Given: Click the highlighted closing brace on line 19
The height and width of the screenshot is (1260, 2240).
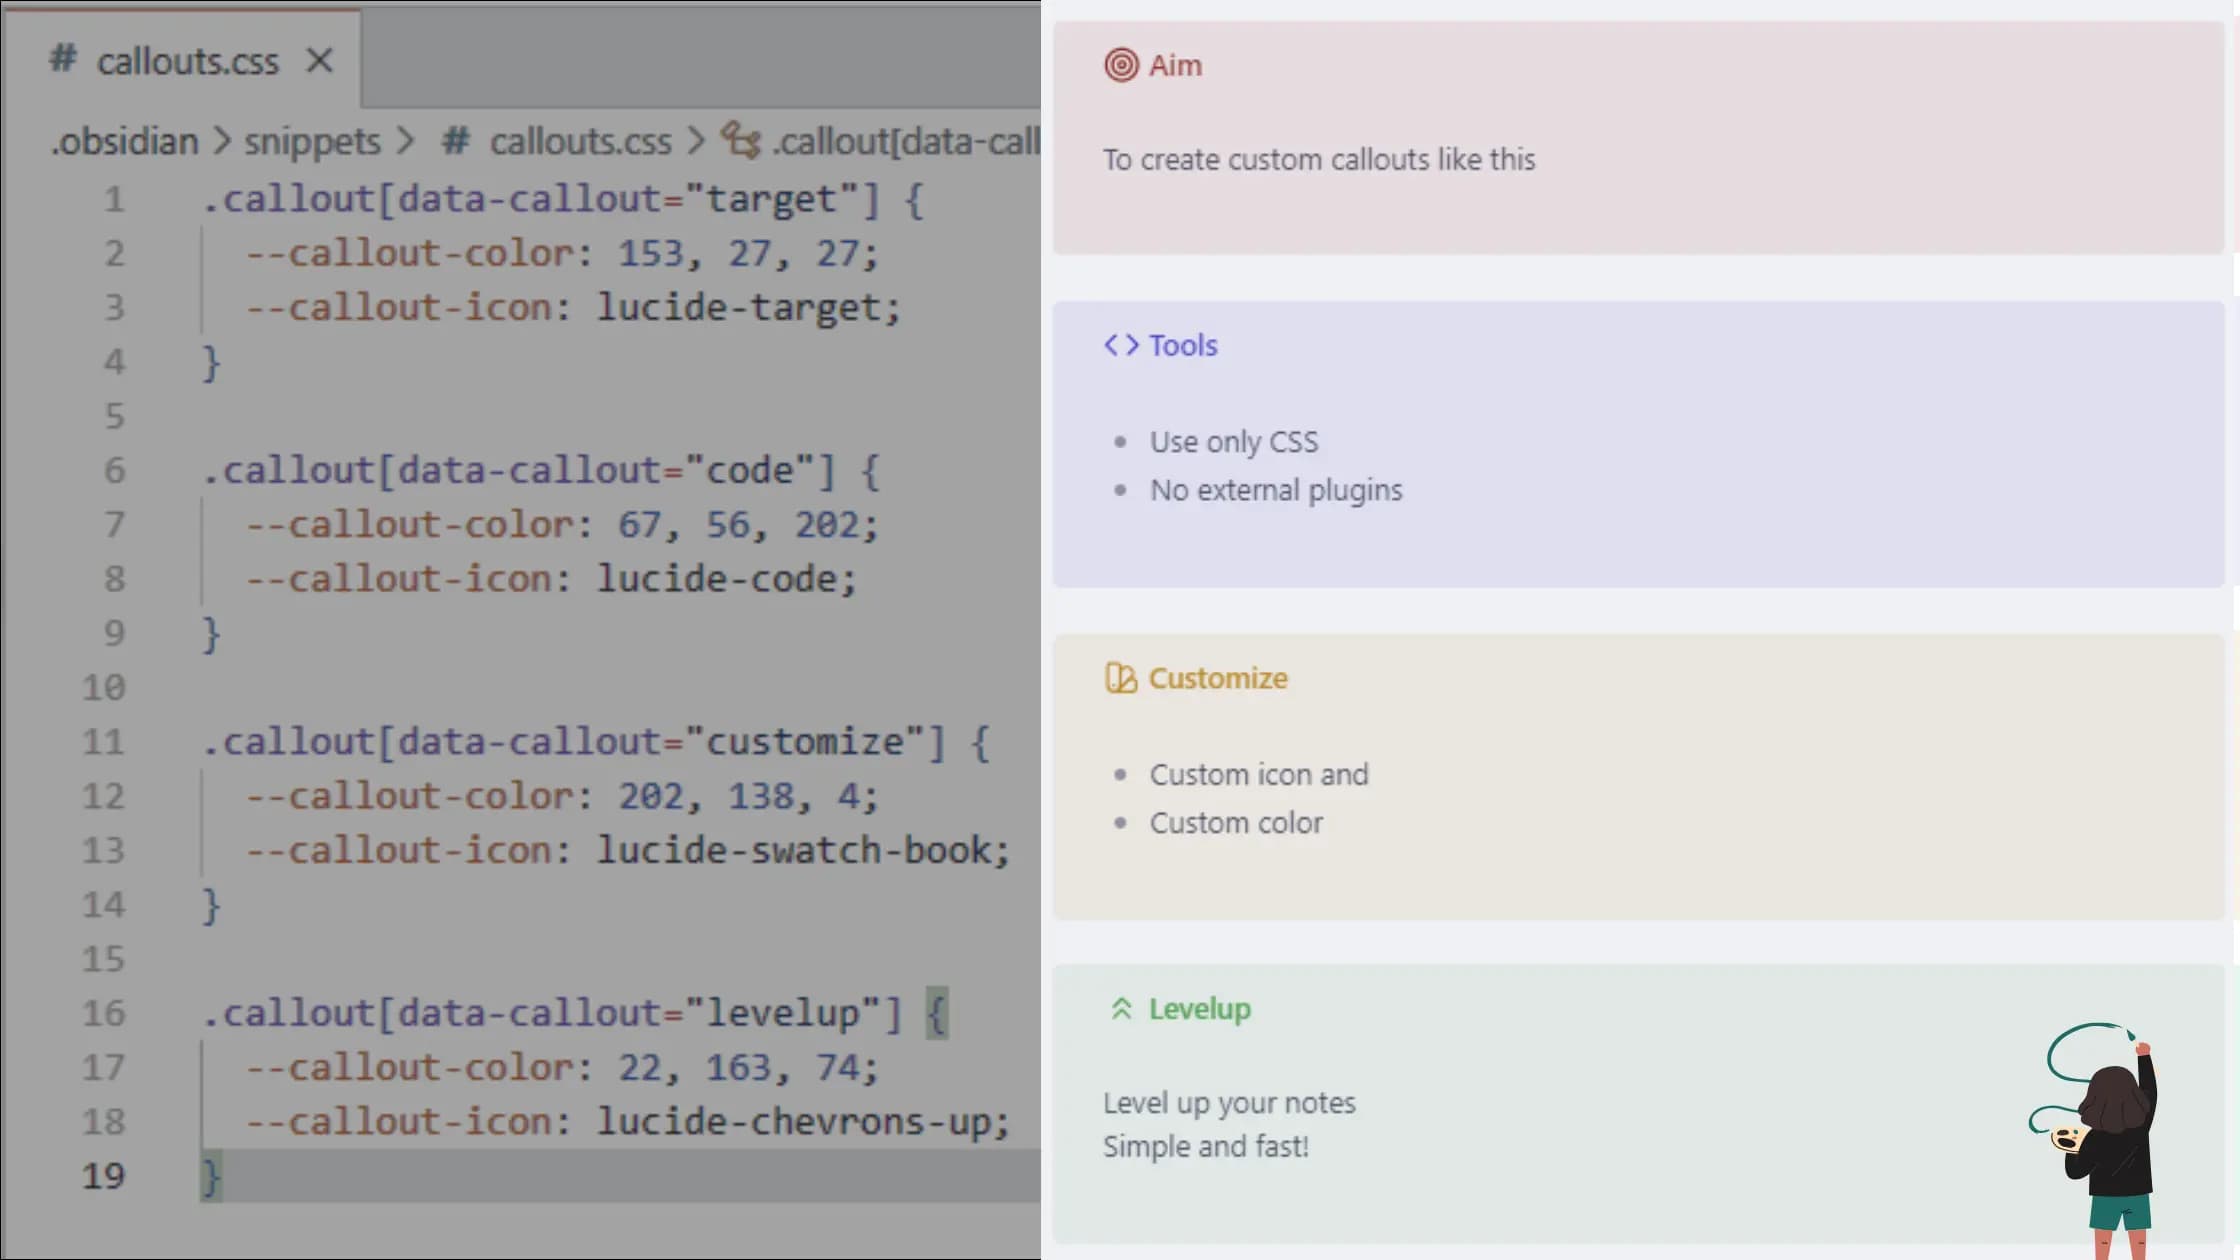Looking at the screenshot, I should 210,1176.
